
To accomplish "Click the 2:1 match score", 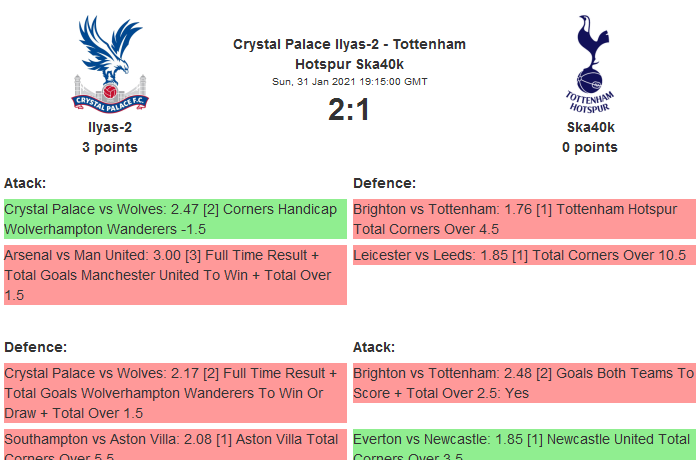I will [x=349, y=109].
